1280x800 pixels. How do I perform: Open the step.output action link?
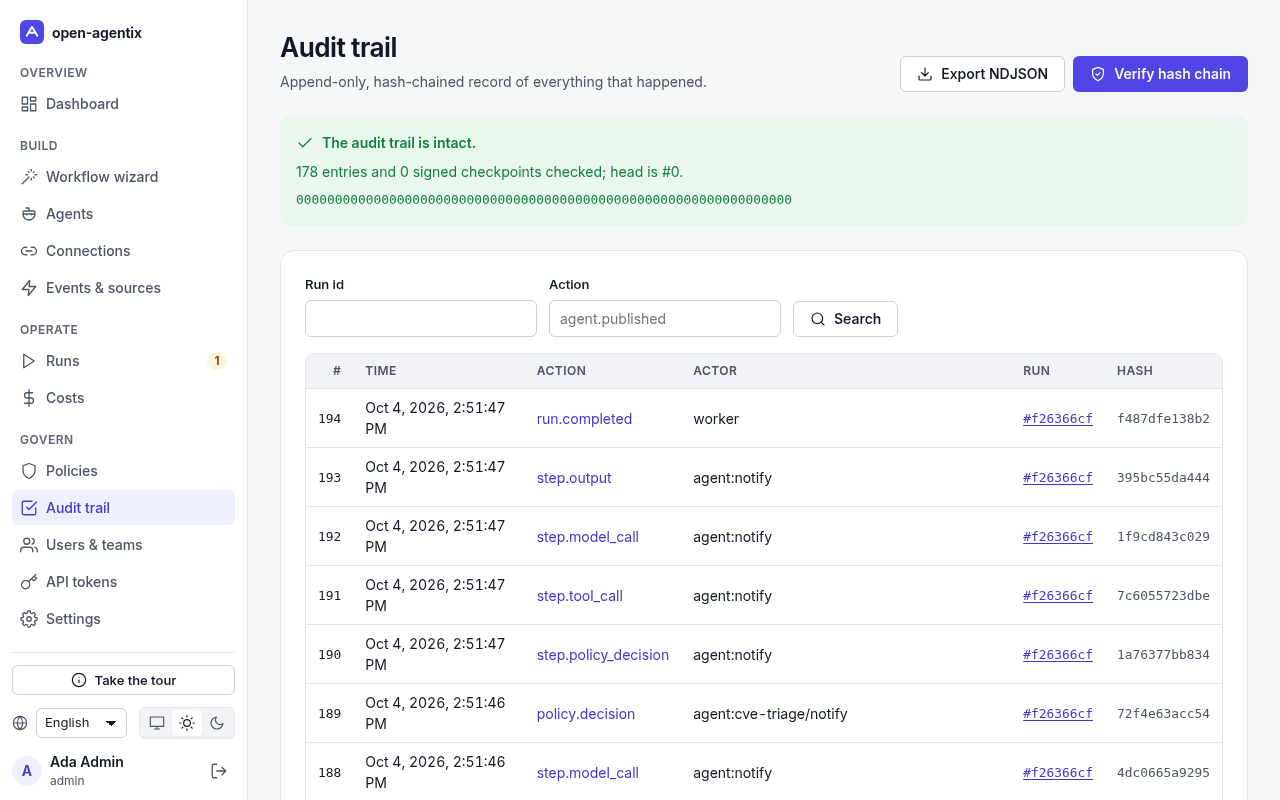pos(574,478)
